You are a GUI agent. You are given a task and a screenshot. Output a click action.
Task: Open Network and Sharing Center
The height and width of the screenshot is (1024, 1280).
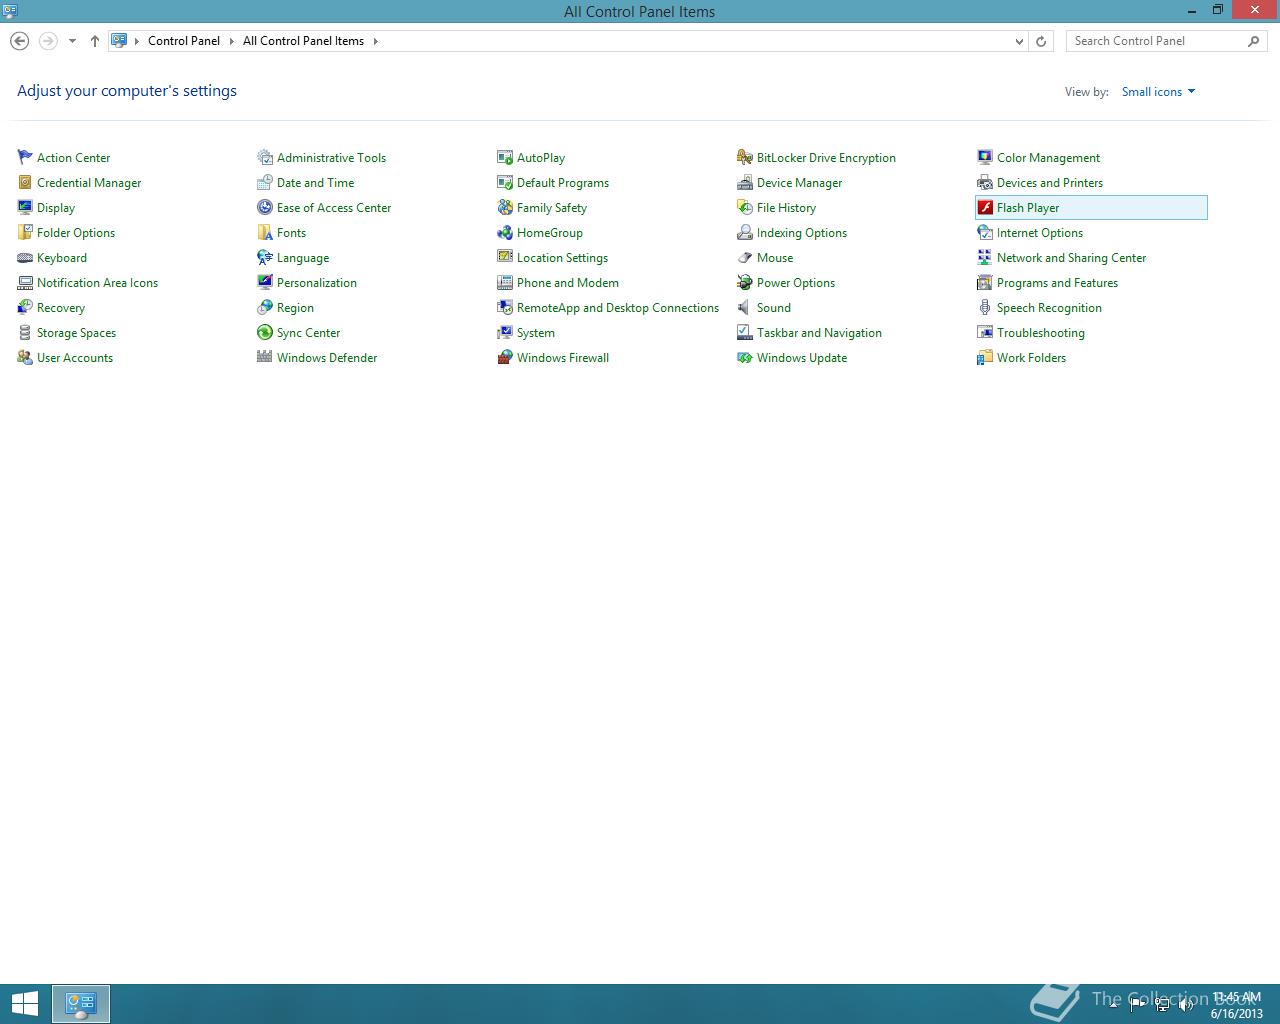(x=1071, y=257)
